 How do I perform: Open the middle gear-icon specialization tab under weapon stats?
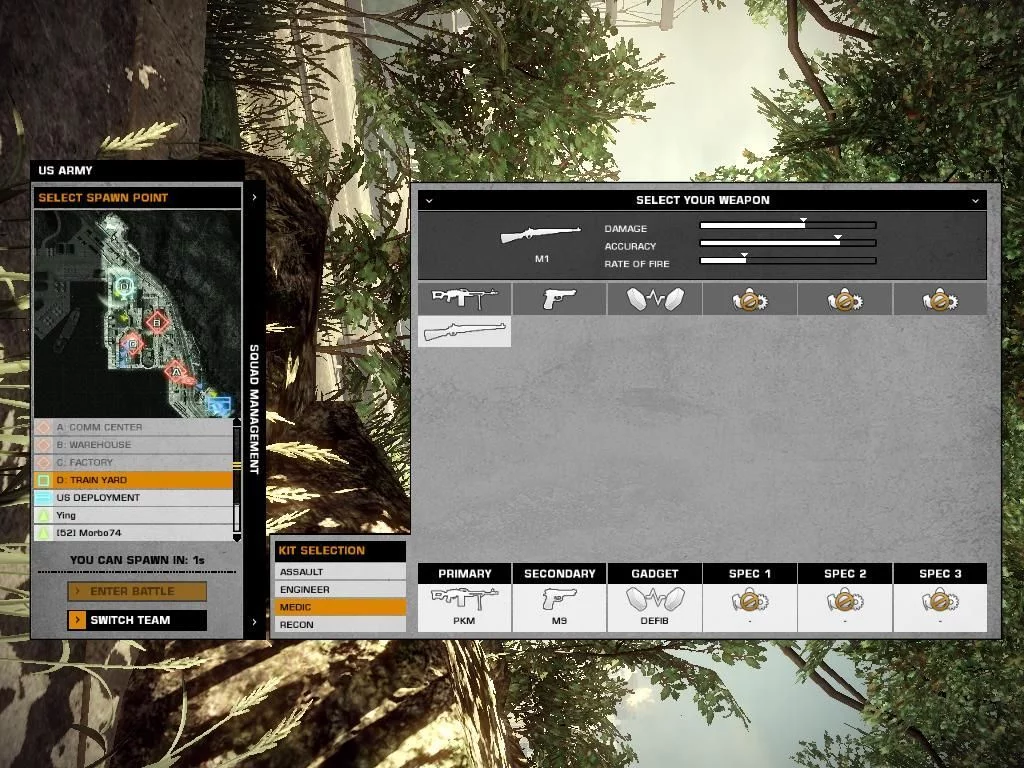pos(845,298)
